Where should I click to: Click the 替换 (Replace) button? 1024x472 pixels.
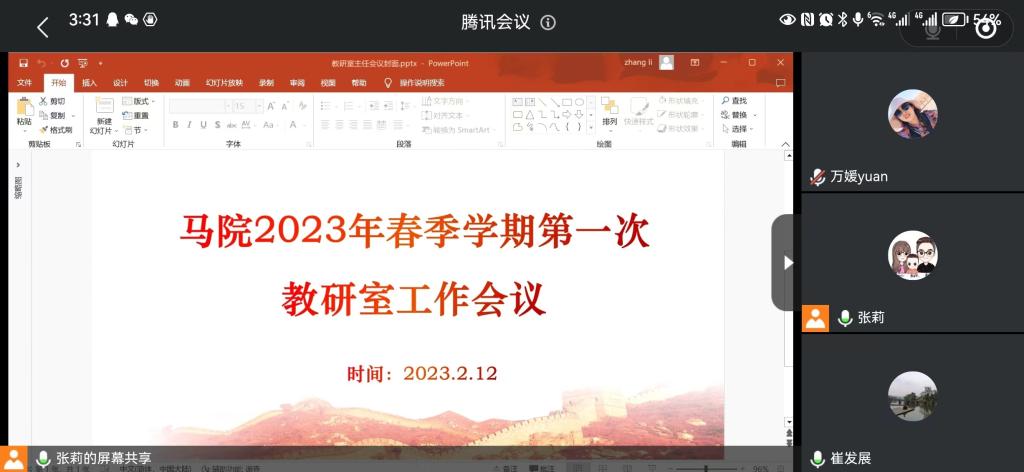[738, 115]
